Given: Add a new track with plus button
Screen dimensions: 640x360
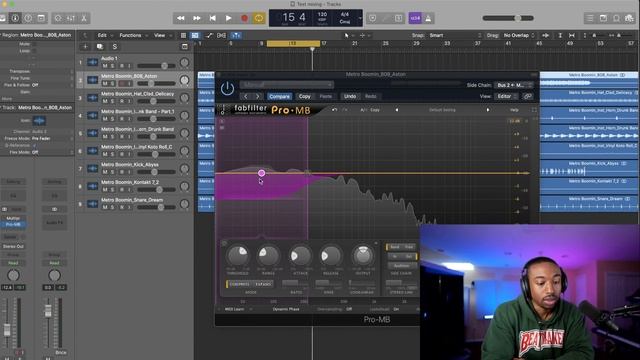Looking at the screenshot, I should (85, 47).
